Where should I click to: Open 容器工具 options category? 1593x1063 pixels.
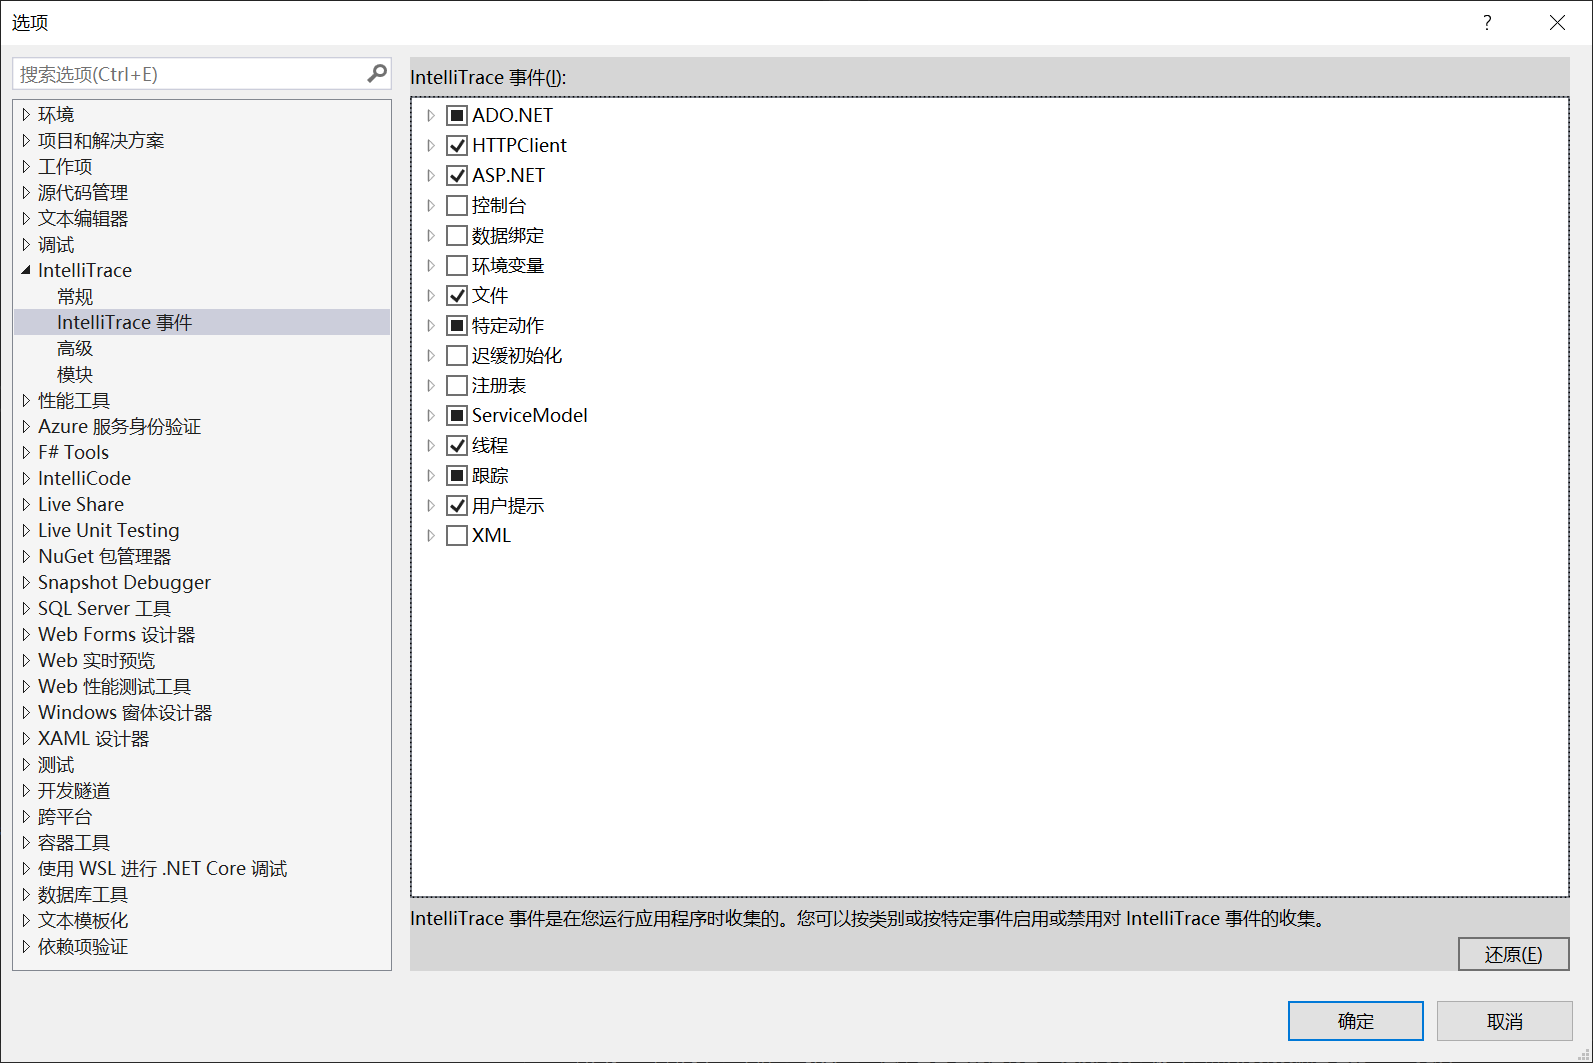74,842
